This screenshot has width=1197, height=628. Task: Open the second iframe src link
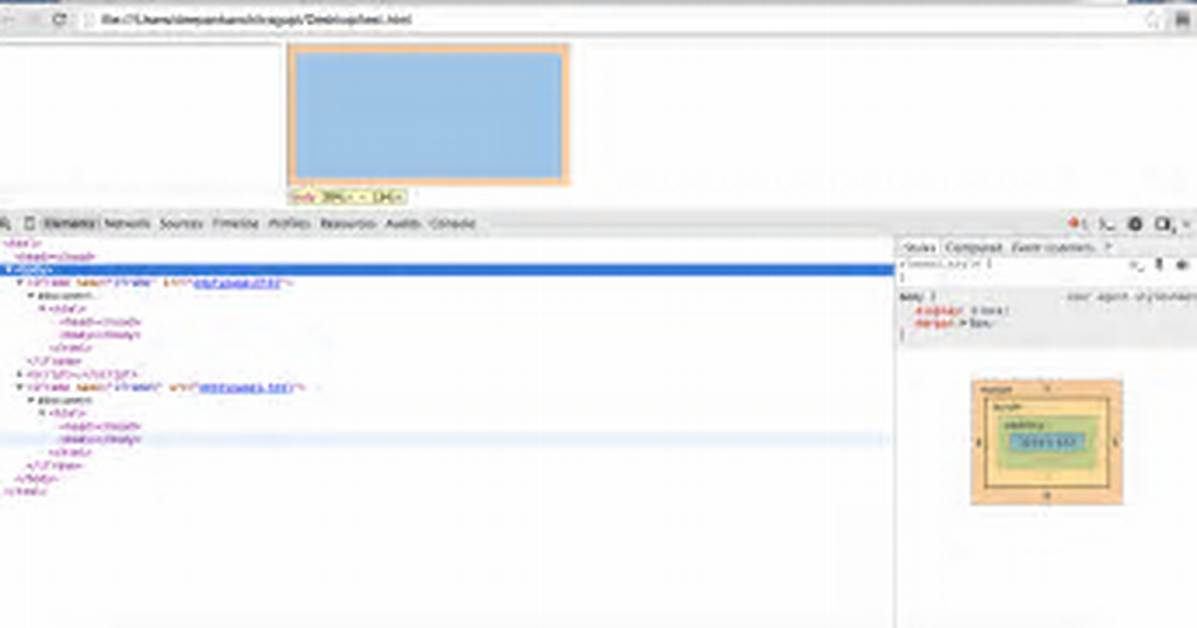coord(244,388)
